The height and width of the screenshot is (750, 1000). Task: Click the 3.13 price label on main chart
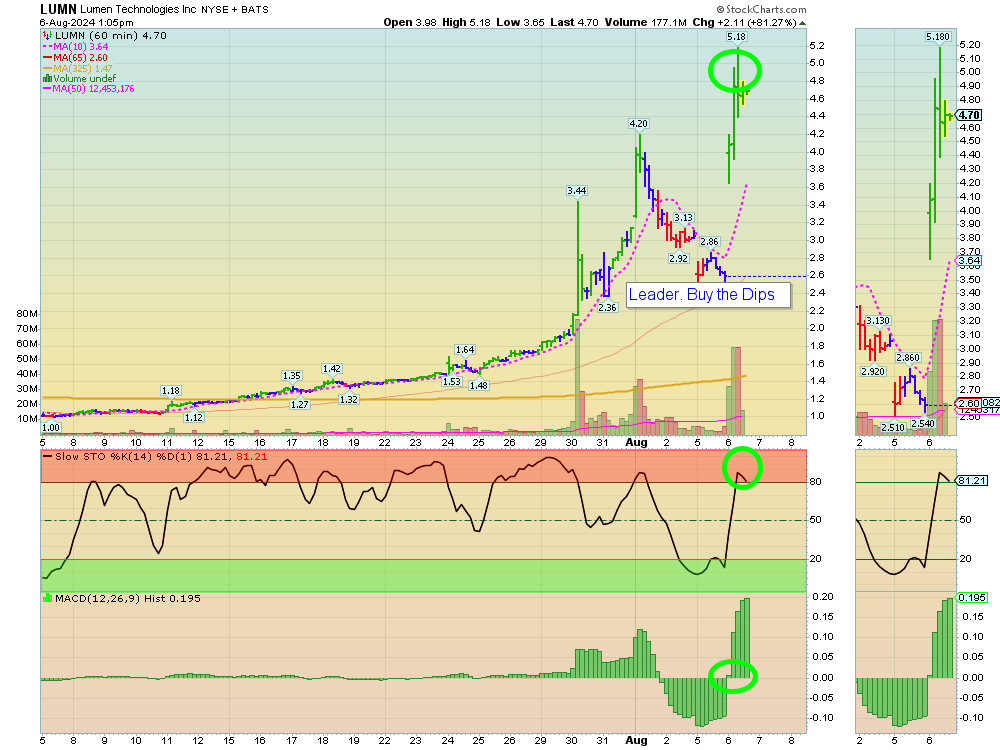pyautogui.click(x=684, y=218)
